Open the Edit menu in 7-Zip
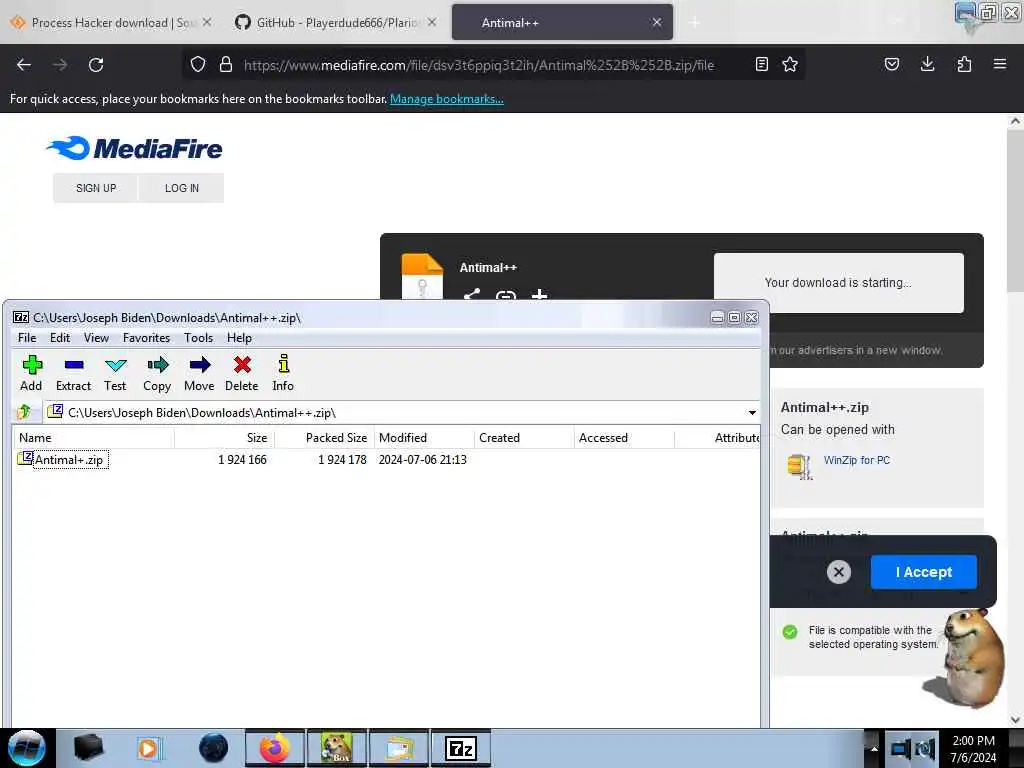This screenshot has width=1024, height=768. (59, 338)
